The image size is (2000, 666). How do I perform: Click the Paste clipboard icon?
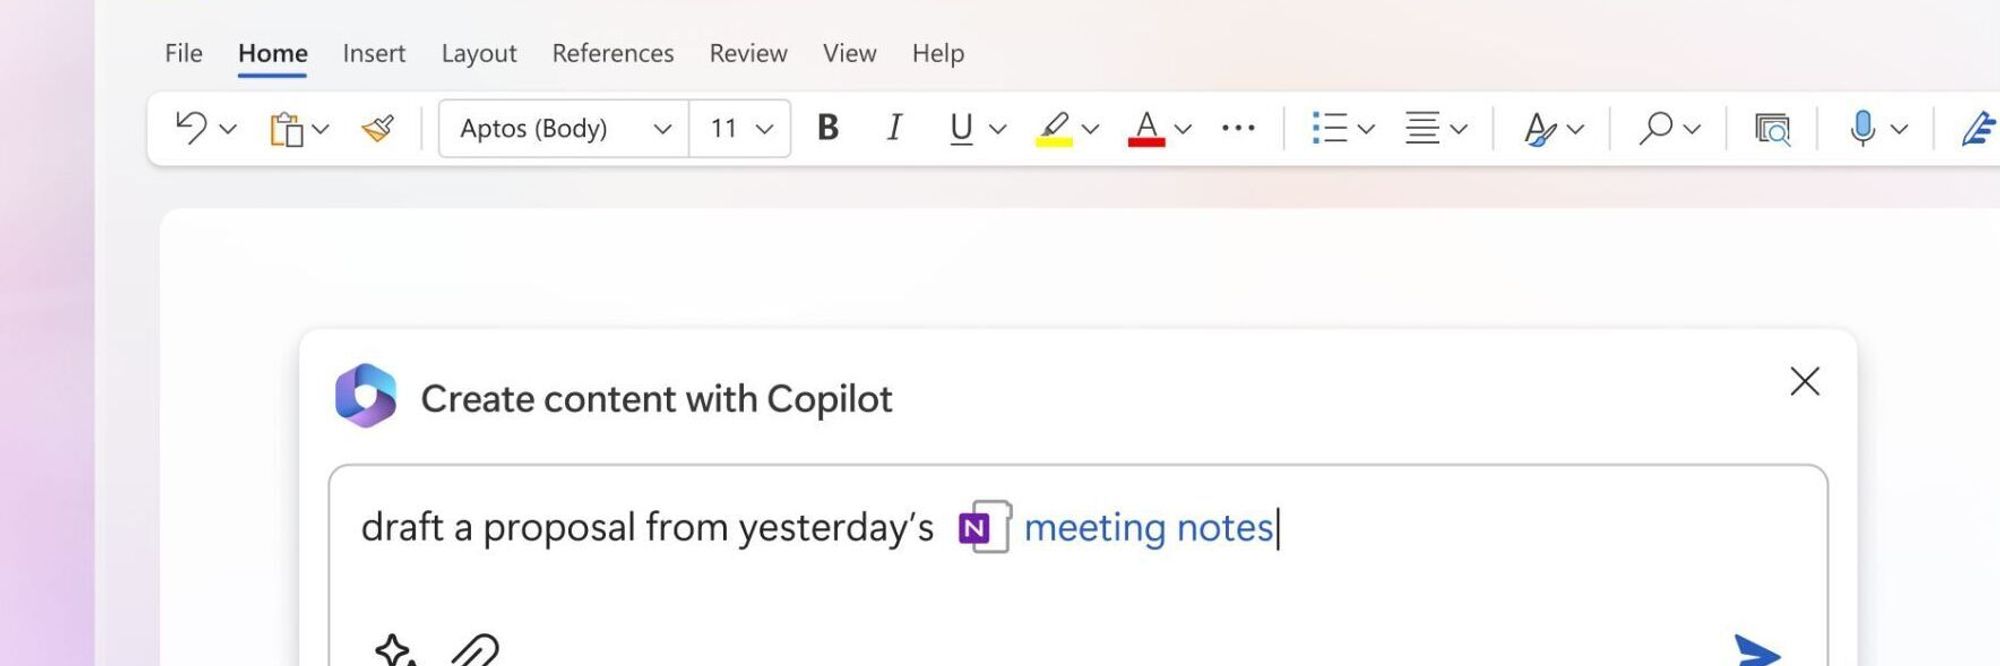point(286,129)
